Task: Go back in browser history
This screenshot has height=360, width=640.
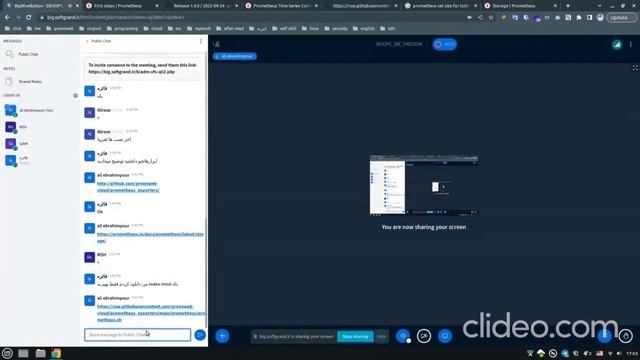Action: (7, 18)
